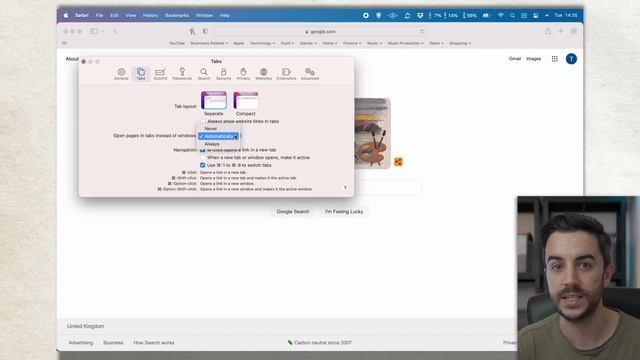Open the Advanced preferences pane
The height and width of the screenshot is (360, 640).
pos(310,74)
